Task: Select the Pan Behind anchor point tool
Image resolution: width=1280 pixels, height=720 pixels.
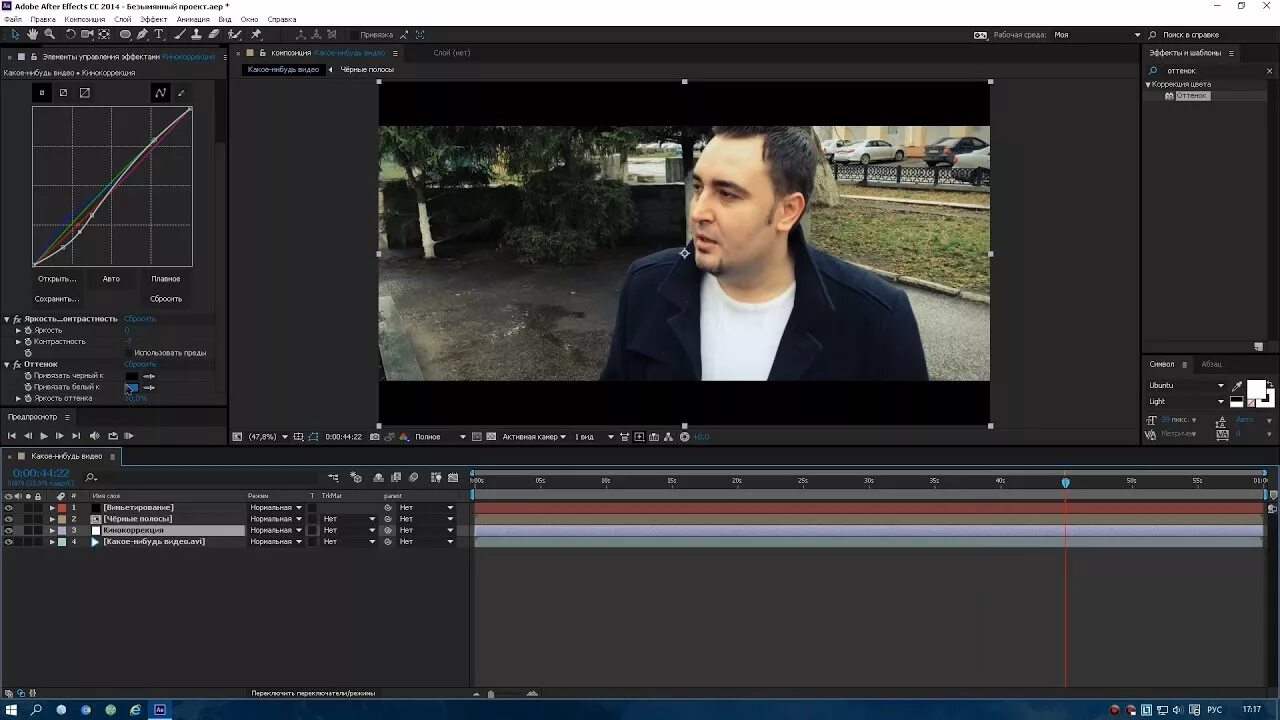Action: pos(104,34)
